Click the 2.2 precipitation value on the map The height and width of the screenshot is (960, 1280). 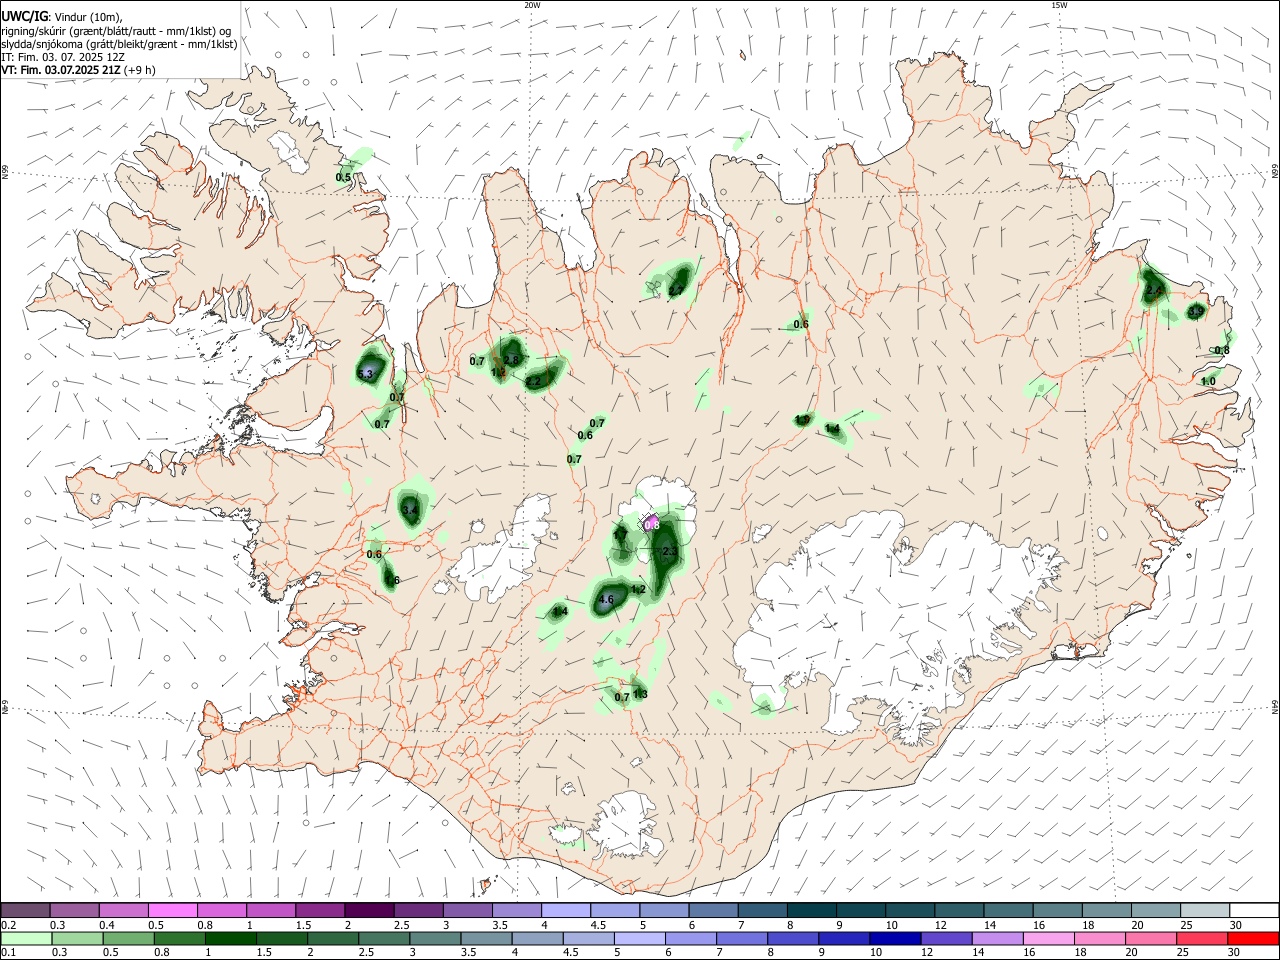[533, 382]
